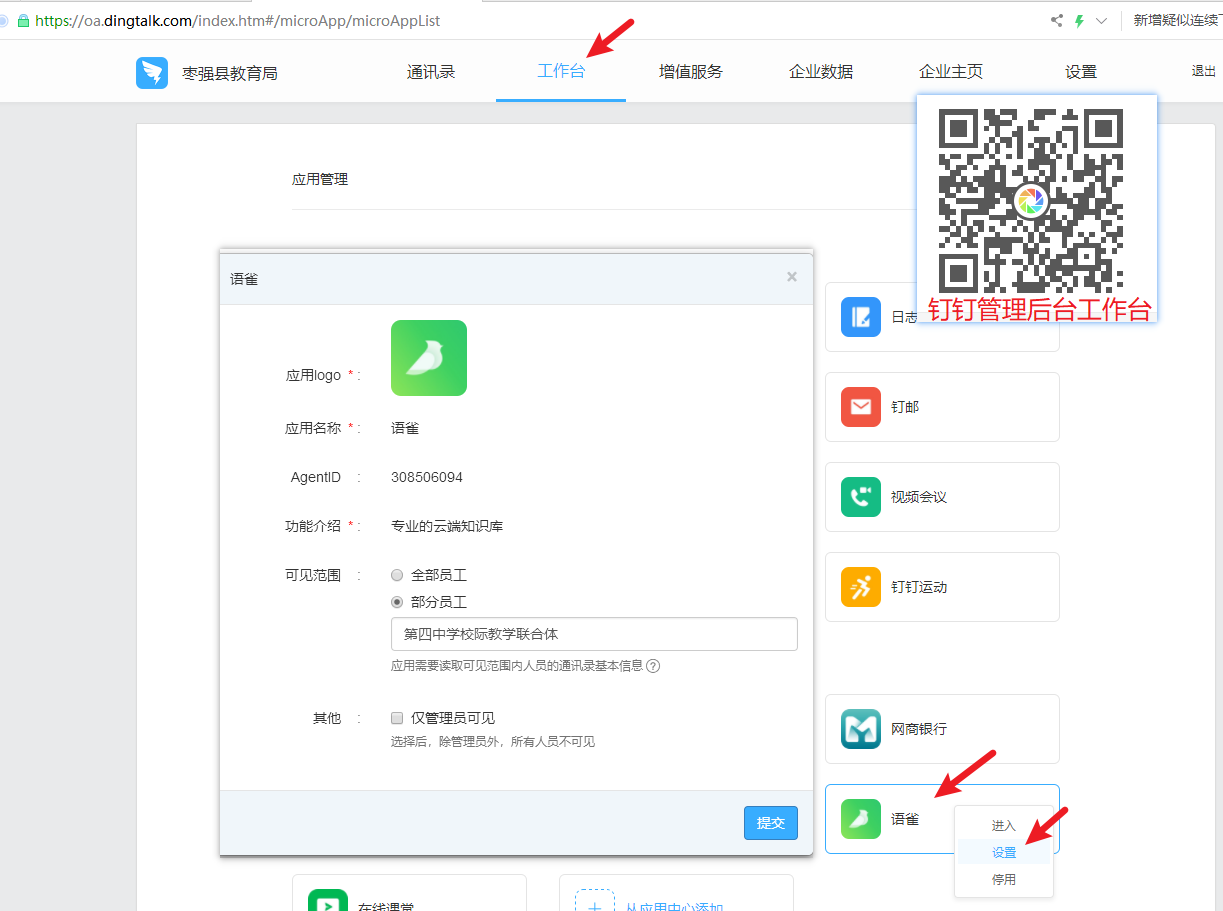Click the QR code image
The image size is (1223, 911).
(x=1031, y=200)
